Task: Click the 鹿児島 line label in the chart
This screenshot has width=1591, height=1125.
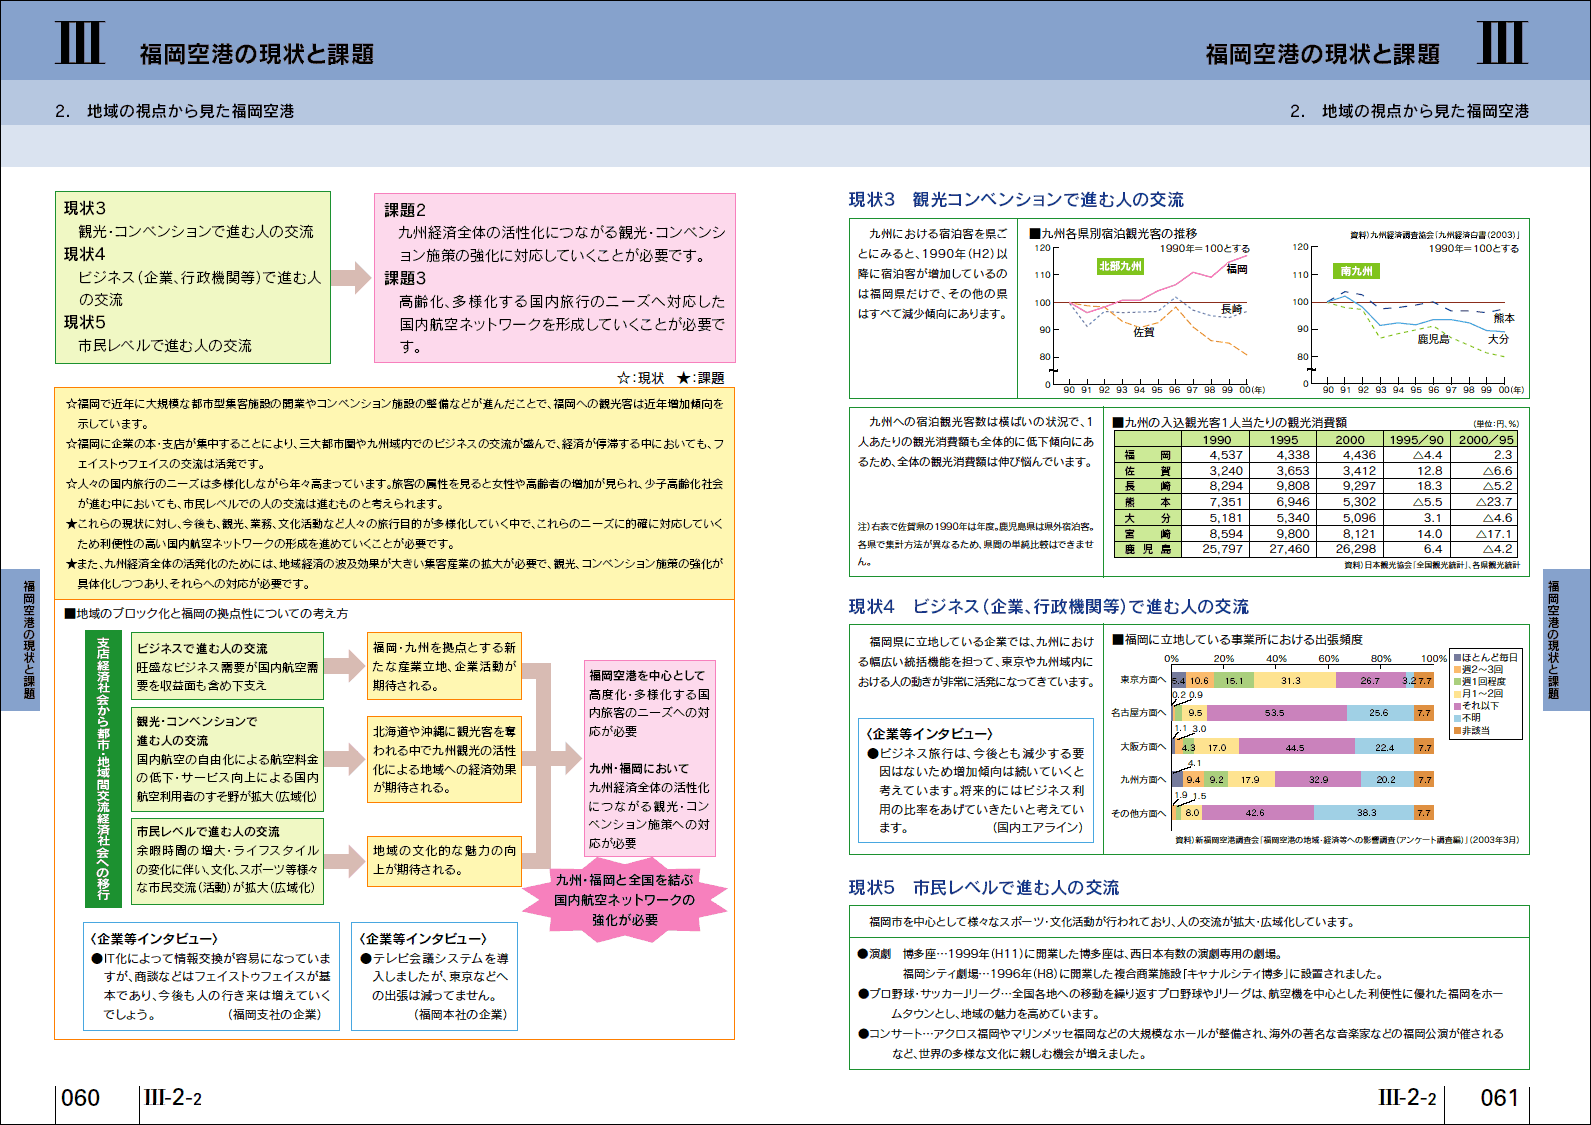Action: [x=1433, y=339]
